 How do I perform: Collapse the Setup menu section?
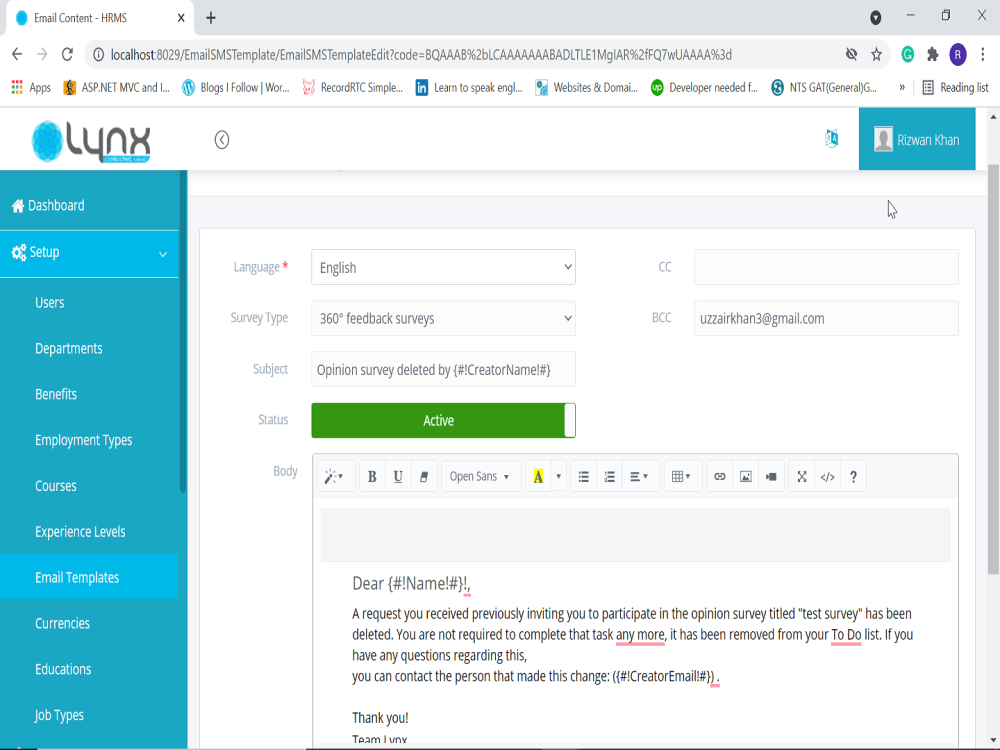tap(89, 253)
